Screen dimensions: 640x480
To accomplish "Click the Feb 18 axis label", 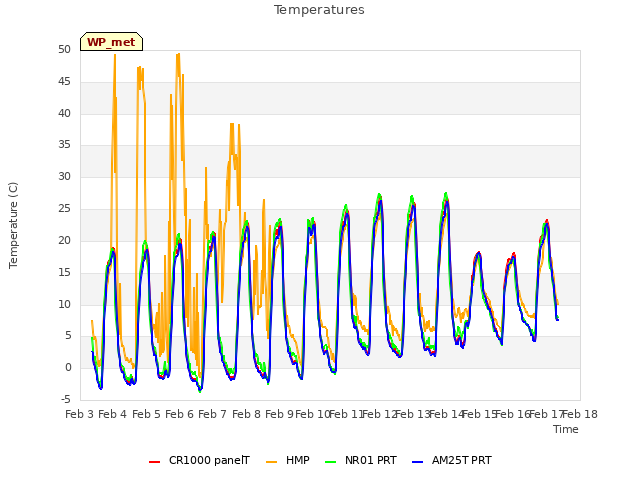I will pyautogui.click(x=580, y=414).
